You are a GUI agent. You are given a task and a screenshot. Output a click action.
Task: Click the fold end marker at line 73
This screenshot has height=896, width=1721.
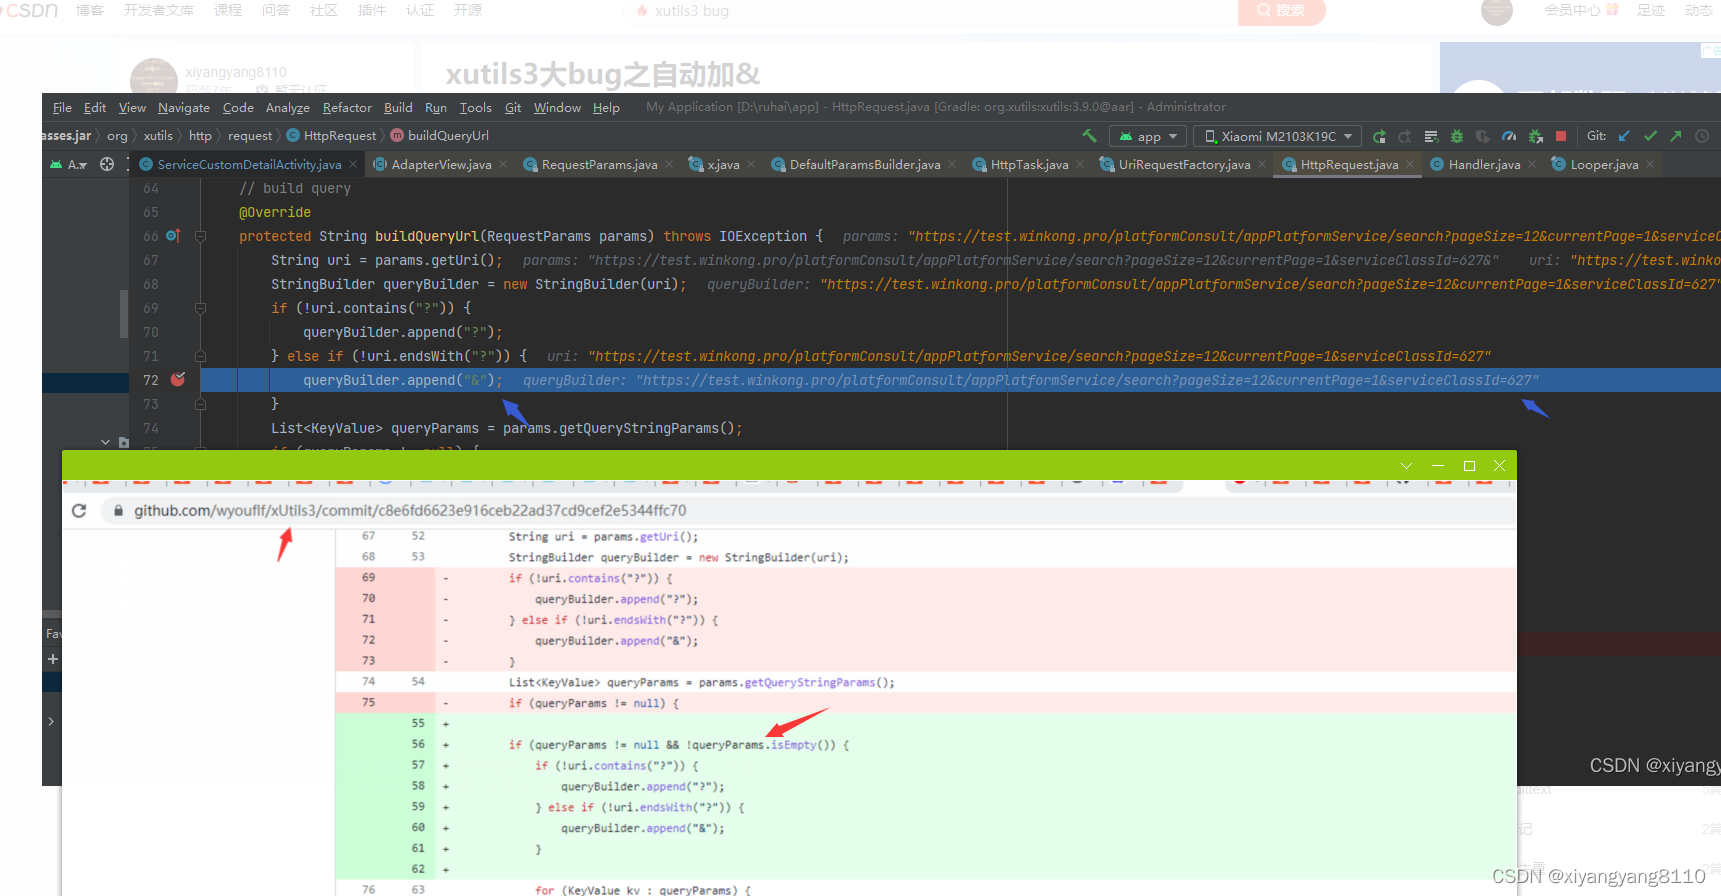point(200,404)
